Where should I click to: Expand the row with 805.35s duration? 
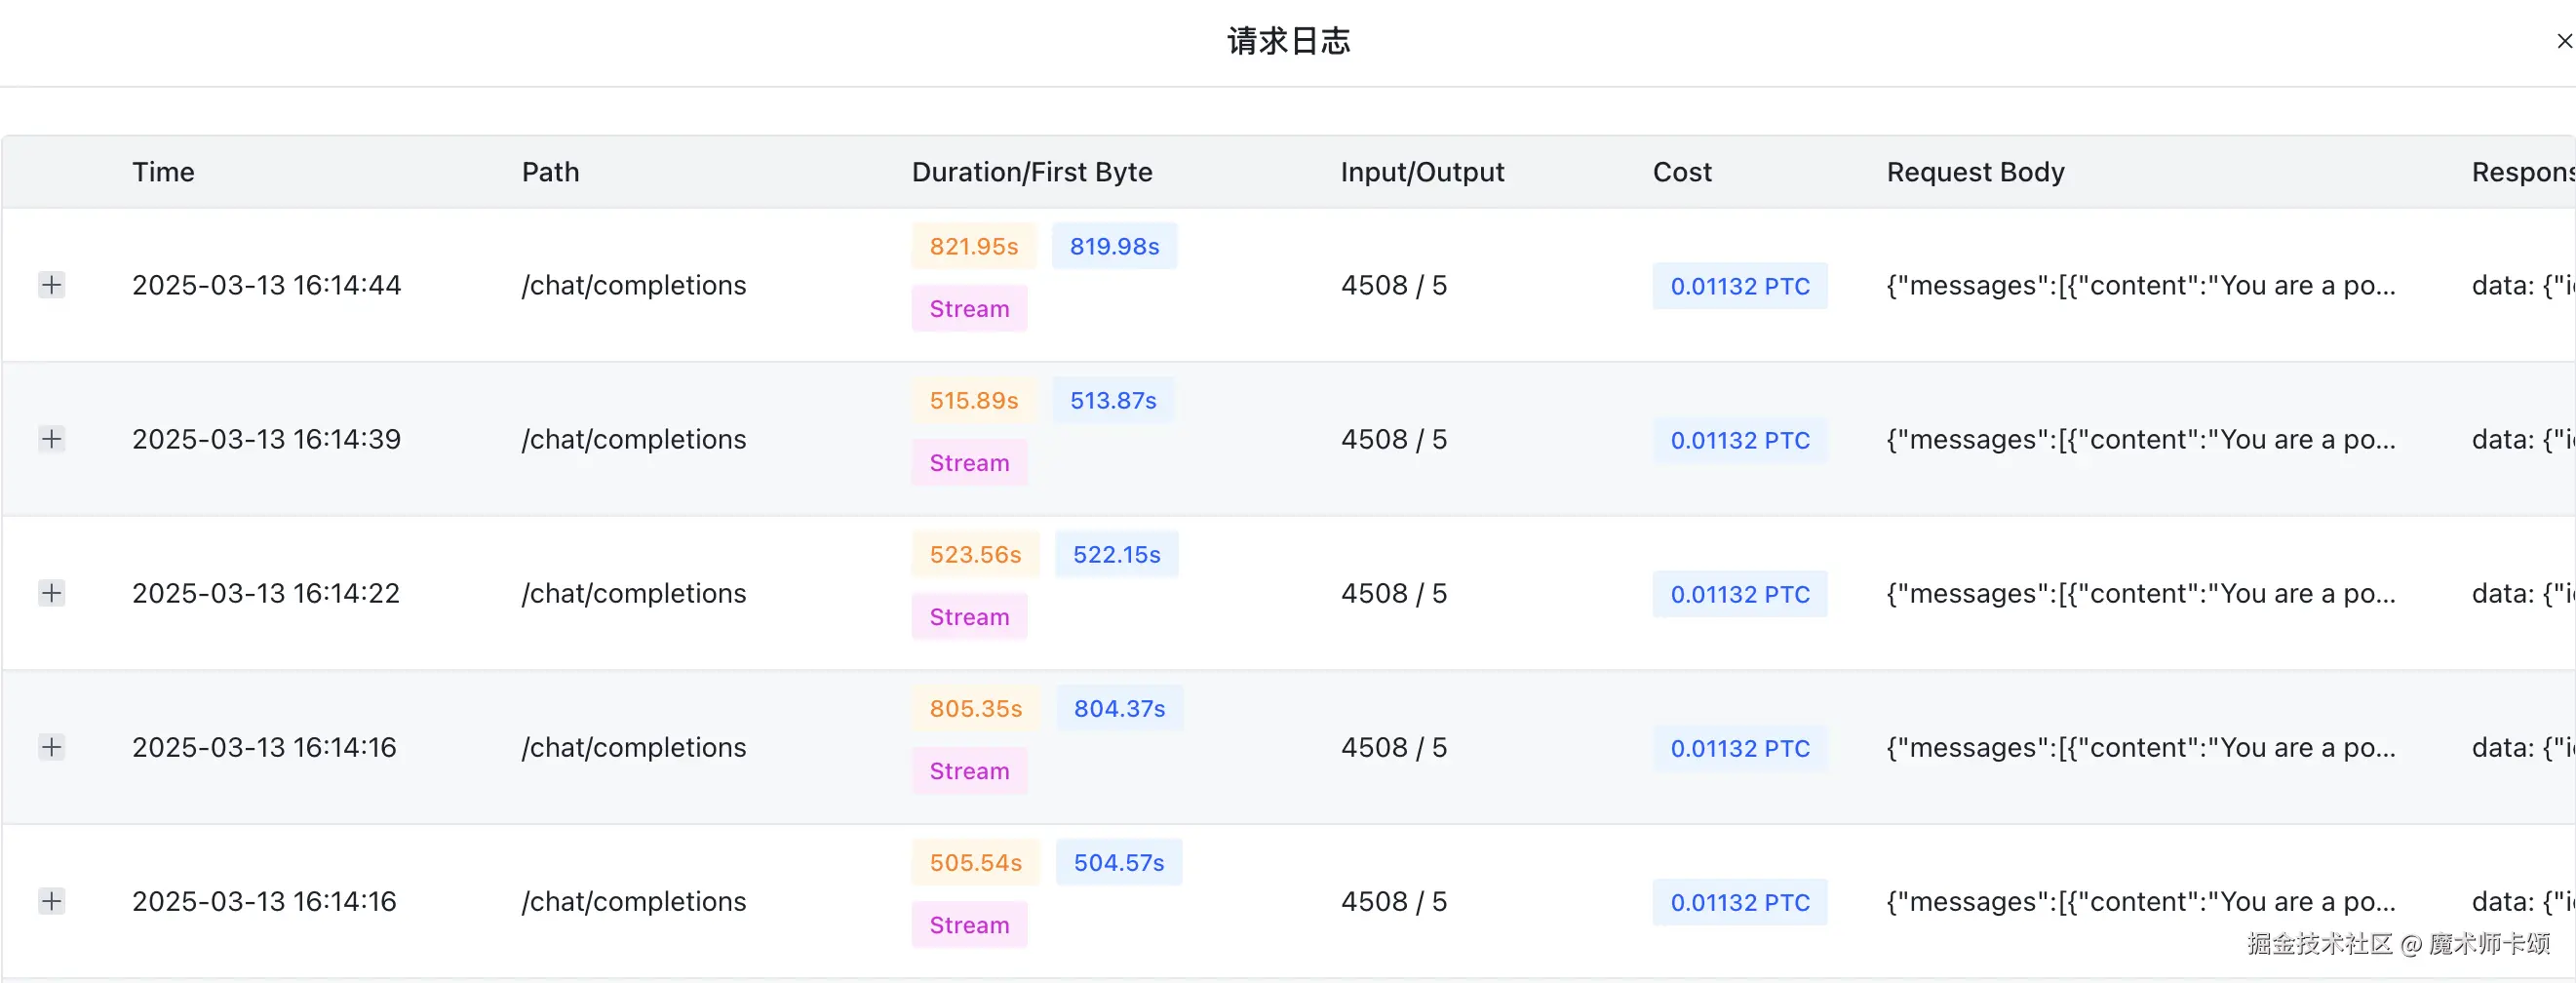pos(52,747)
